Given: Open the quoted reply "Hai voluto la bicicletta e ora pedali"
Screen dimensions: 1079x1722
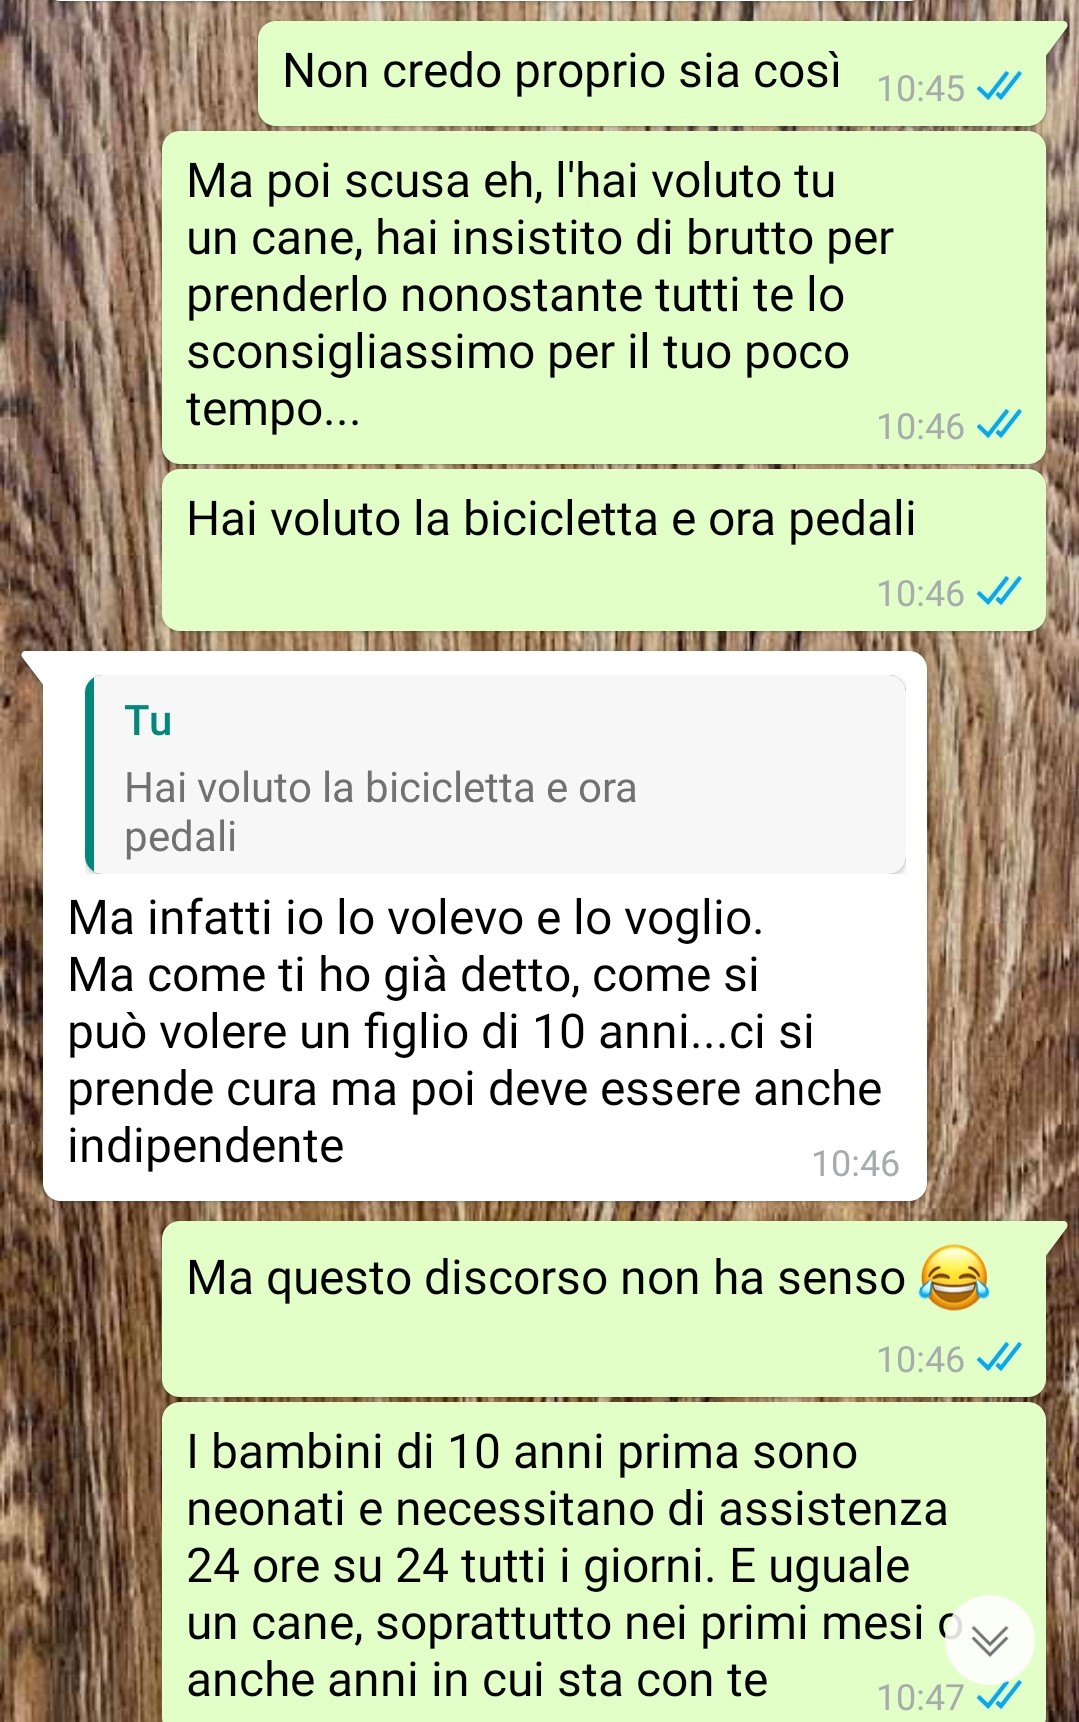Looking at the screenshot, I should coord(496,774).
